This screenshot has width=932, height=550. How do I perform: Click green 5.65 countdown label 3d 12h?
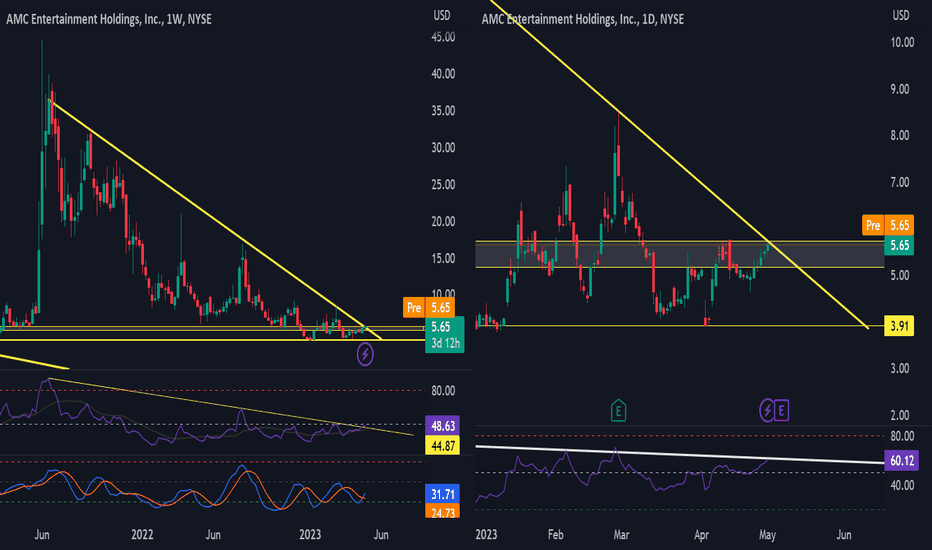click(445, 335)
